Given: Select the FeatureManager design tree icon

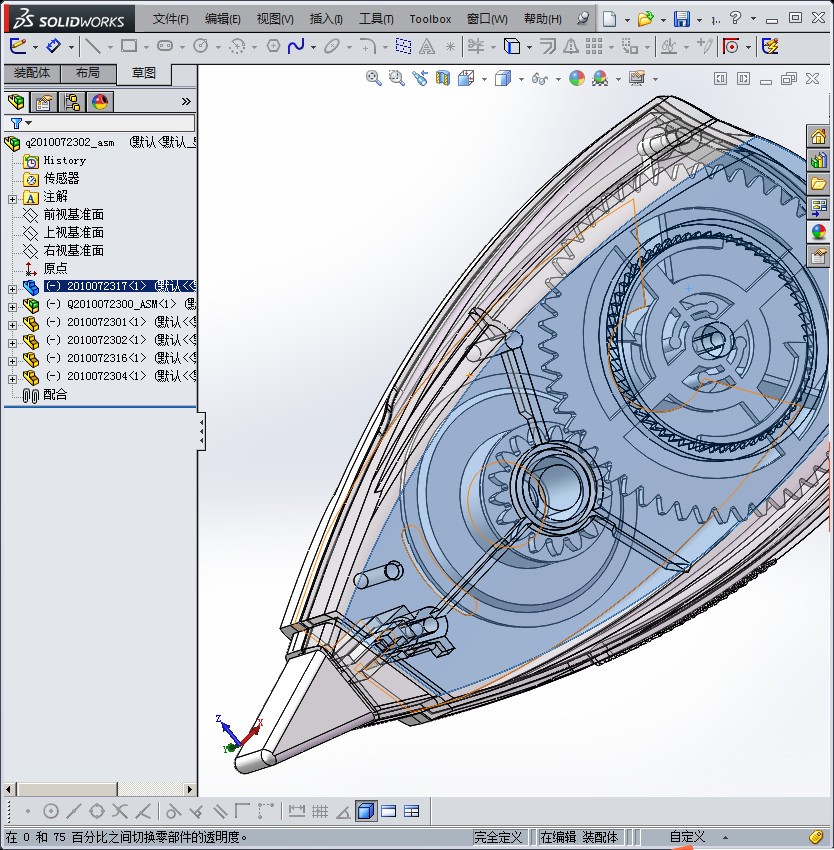Looking at the screenshot, I should 18,101.
